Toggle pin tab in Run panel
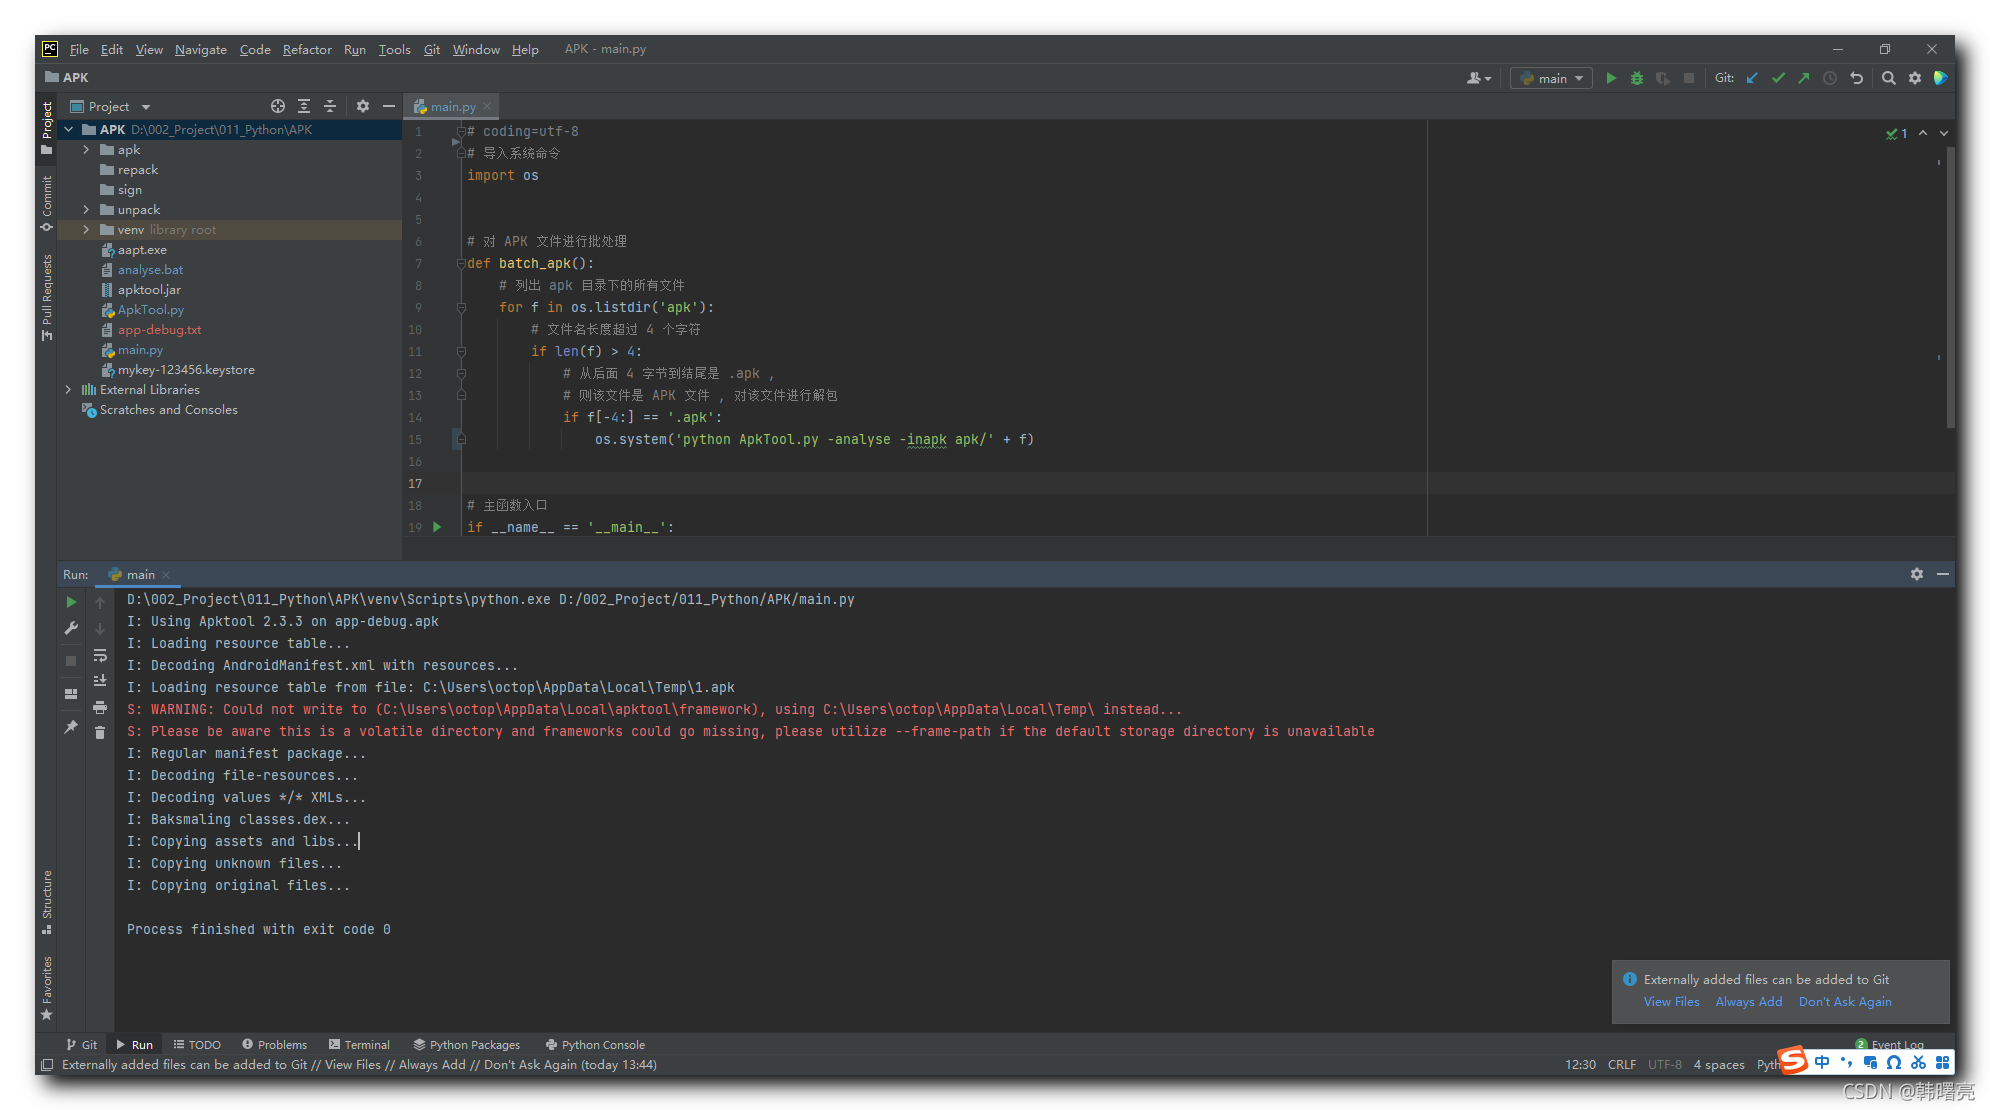Screen dimensions: 1990x1110 (71, 727)
